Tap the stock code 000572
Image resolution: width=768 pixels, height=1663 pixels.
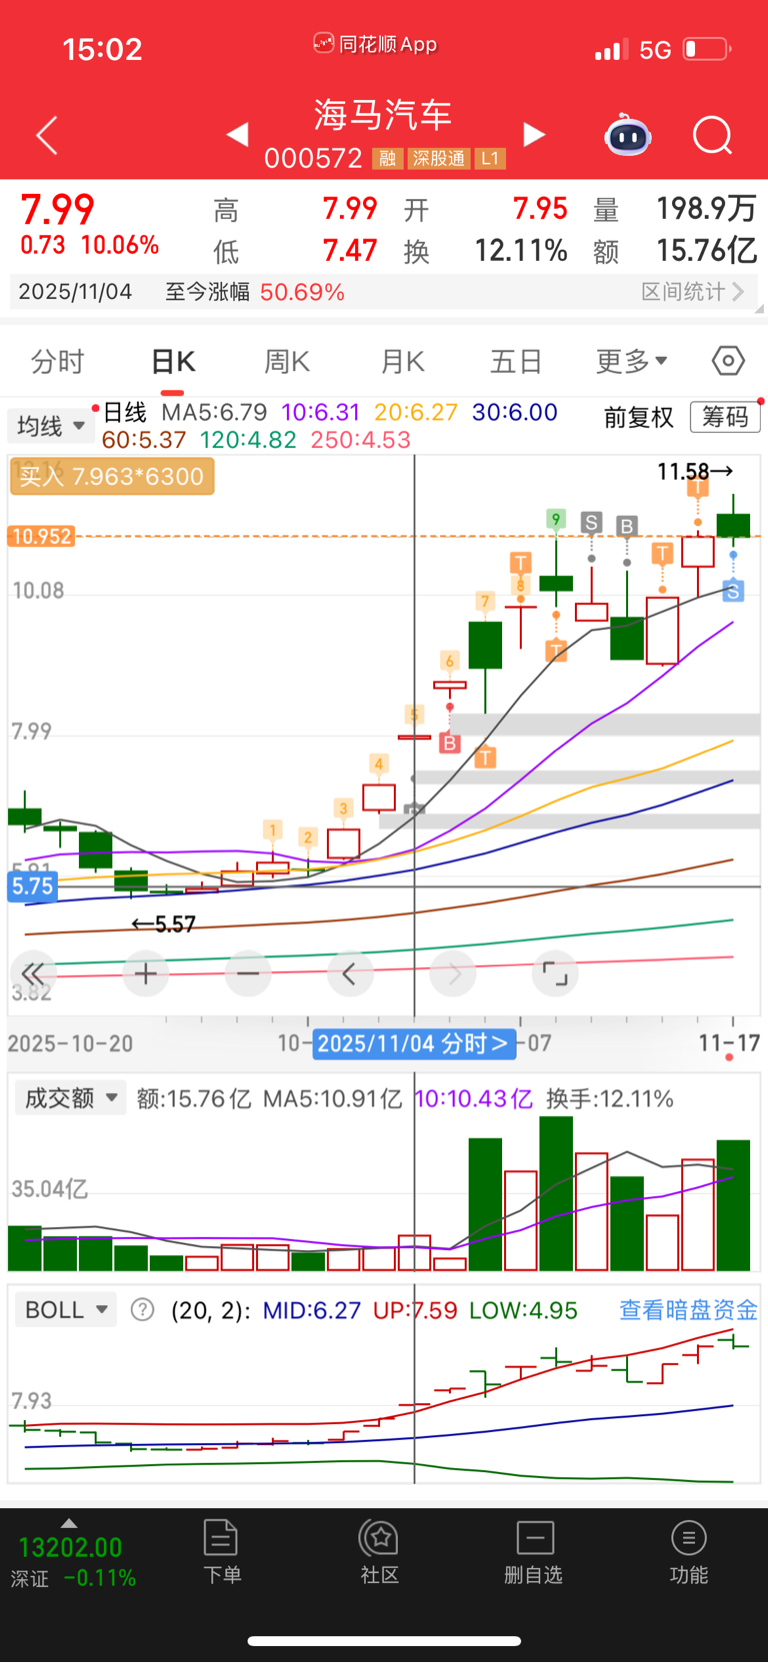313,159
